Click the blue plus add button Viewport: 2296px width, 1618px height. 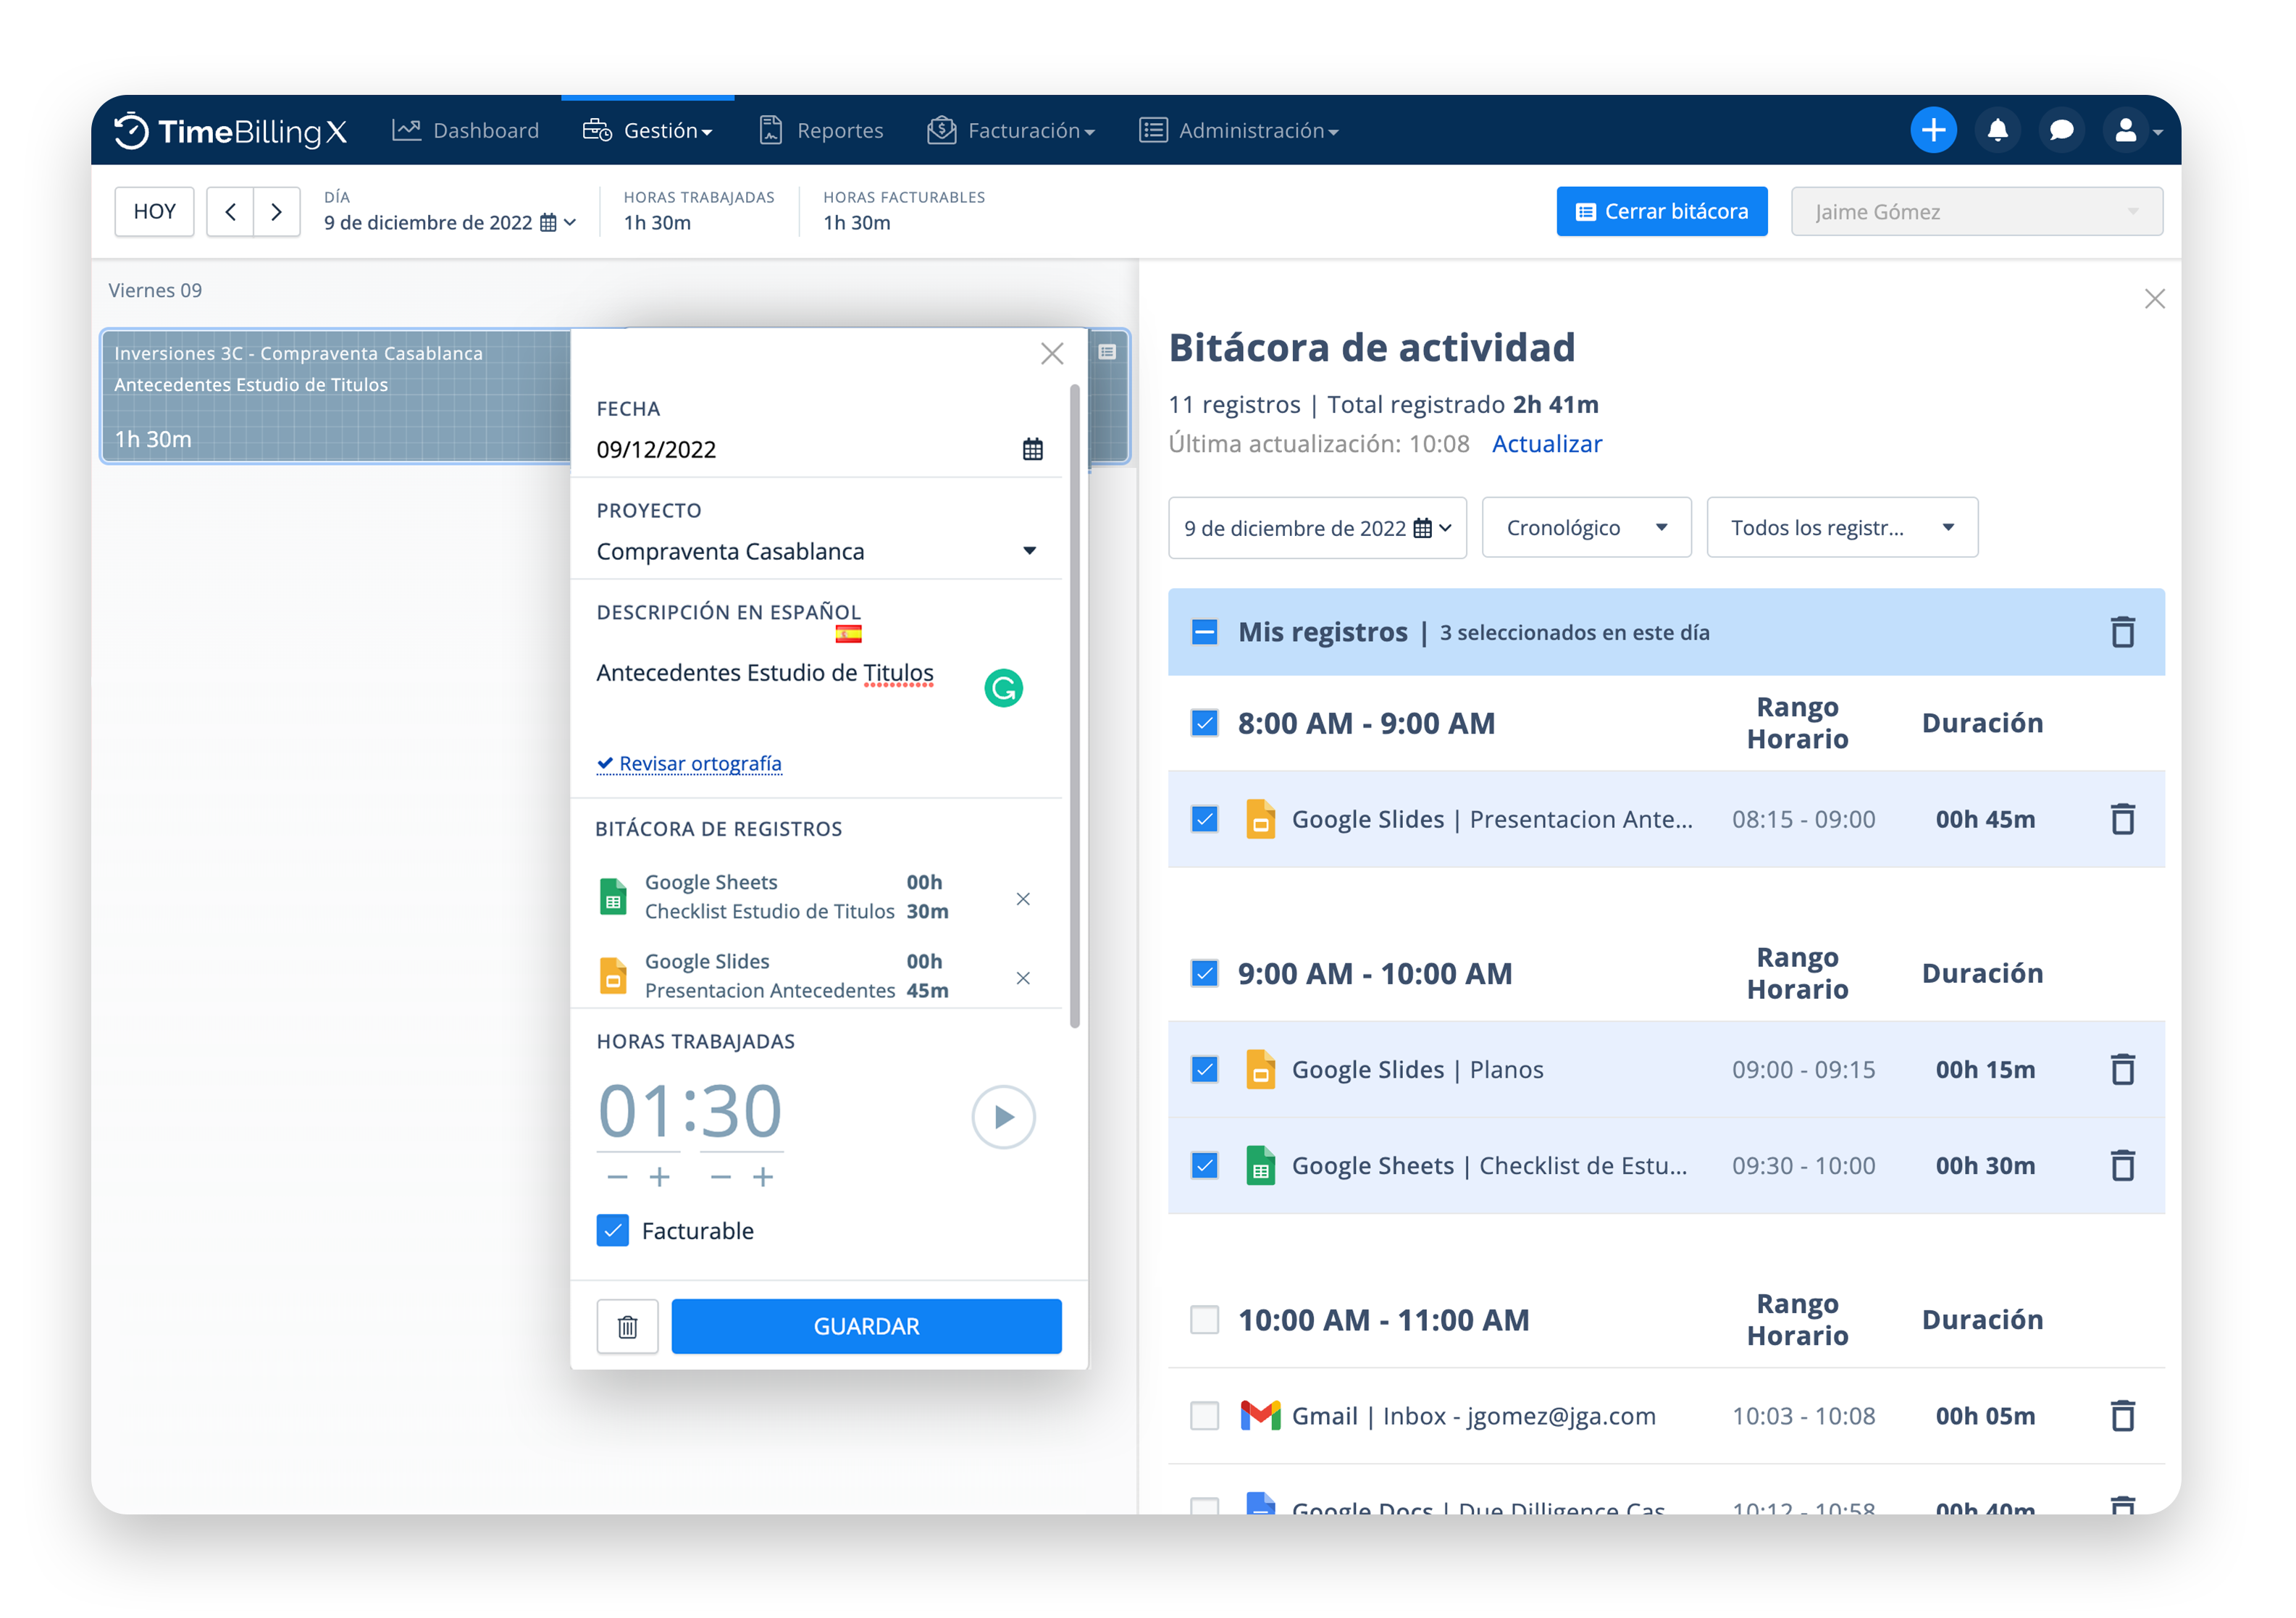pos(1933,131)
